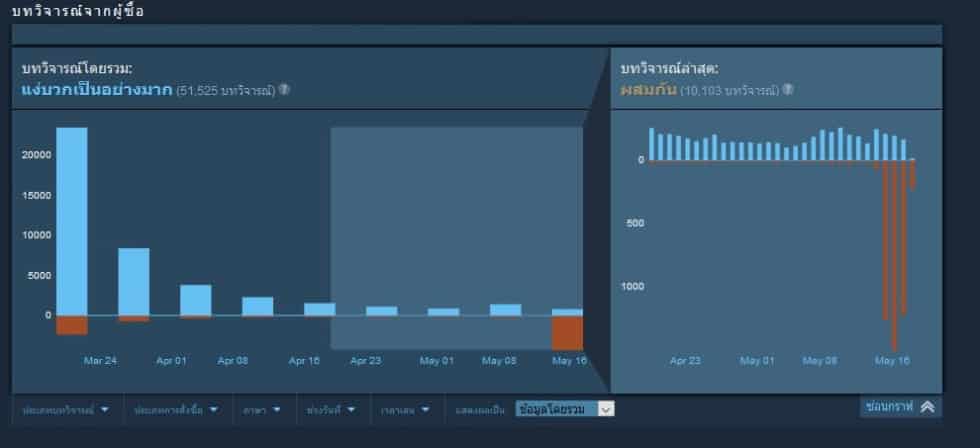Open the date range (ช่วงวันที่) filter dropdown

click(x=331, y=410)
